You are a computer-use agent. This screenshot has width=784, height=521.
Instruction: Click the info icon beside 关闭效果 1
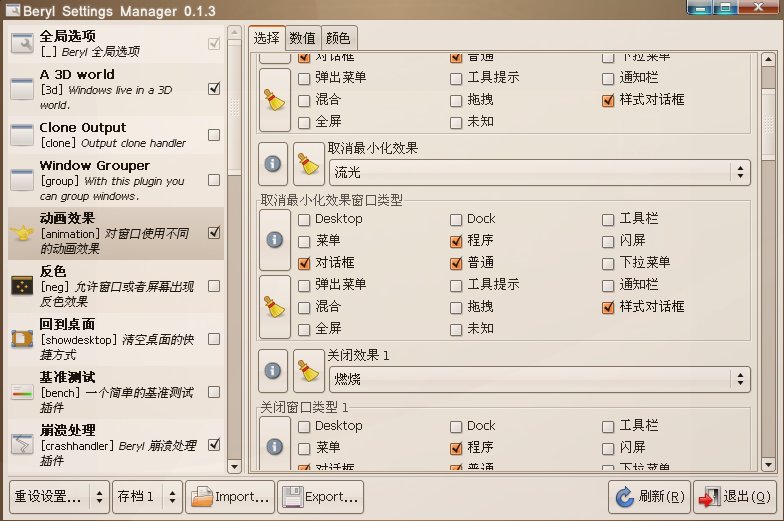click(x=272, y=370)
